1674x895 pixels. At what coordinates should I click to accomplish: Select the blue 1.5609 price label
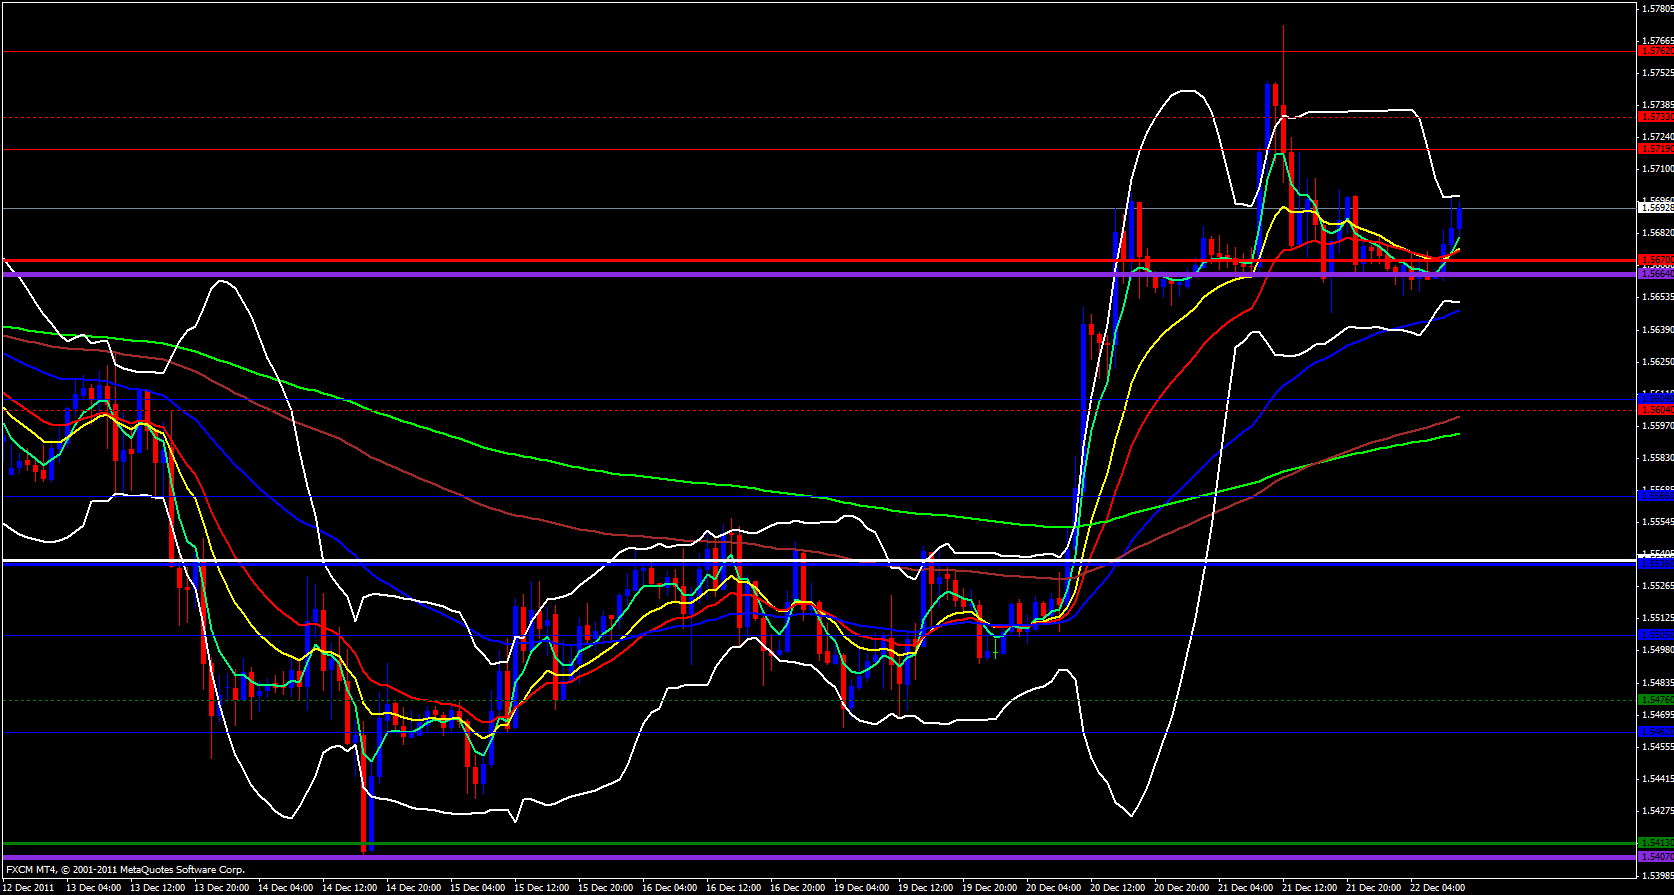point(1655,398)
